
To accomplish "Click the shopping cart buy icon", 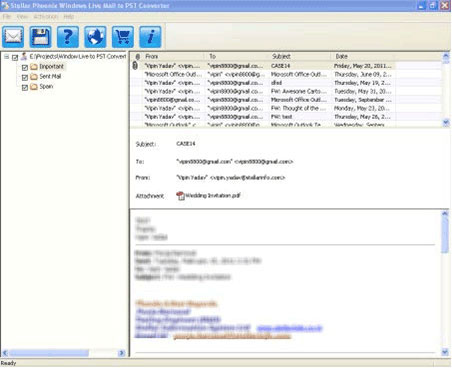I will click(123, 36).
